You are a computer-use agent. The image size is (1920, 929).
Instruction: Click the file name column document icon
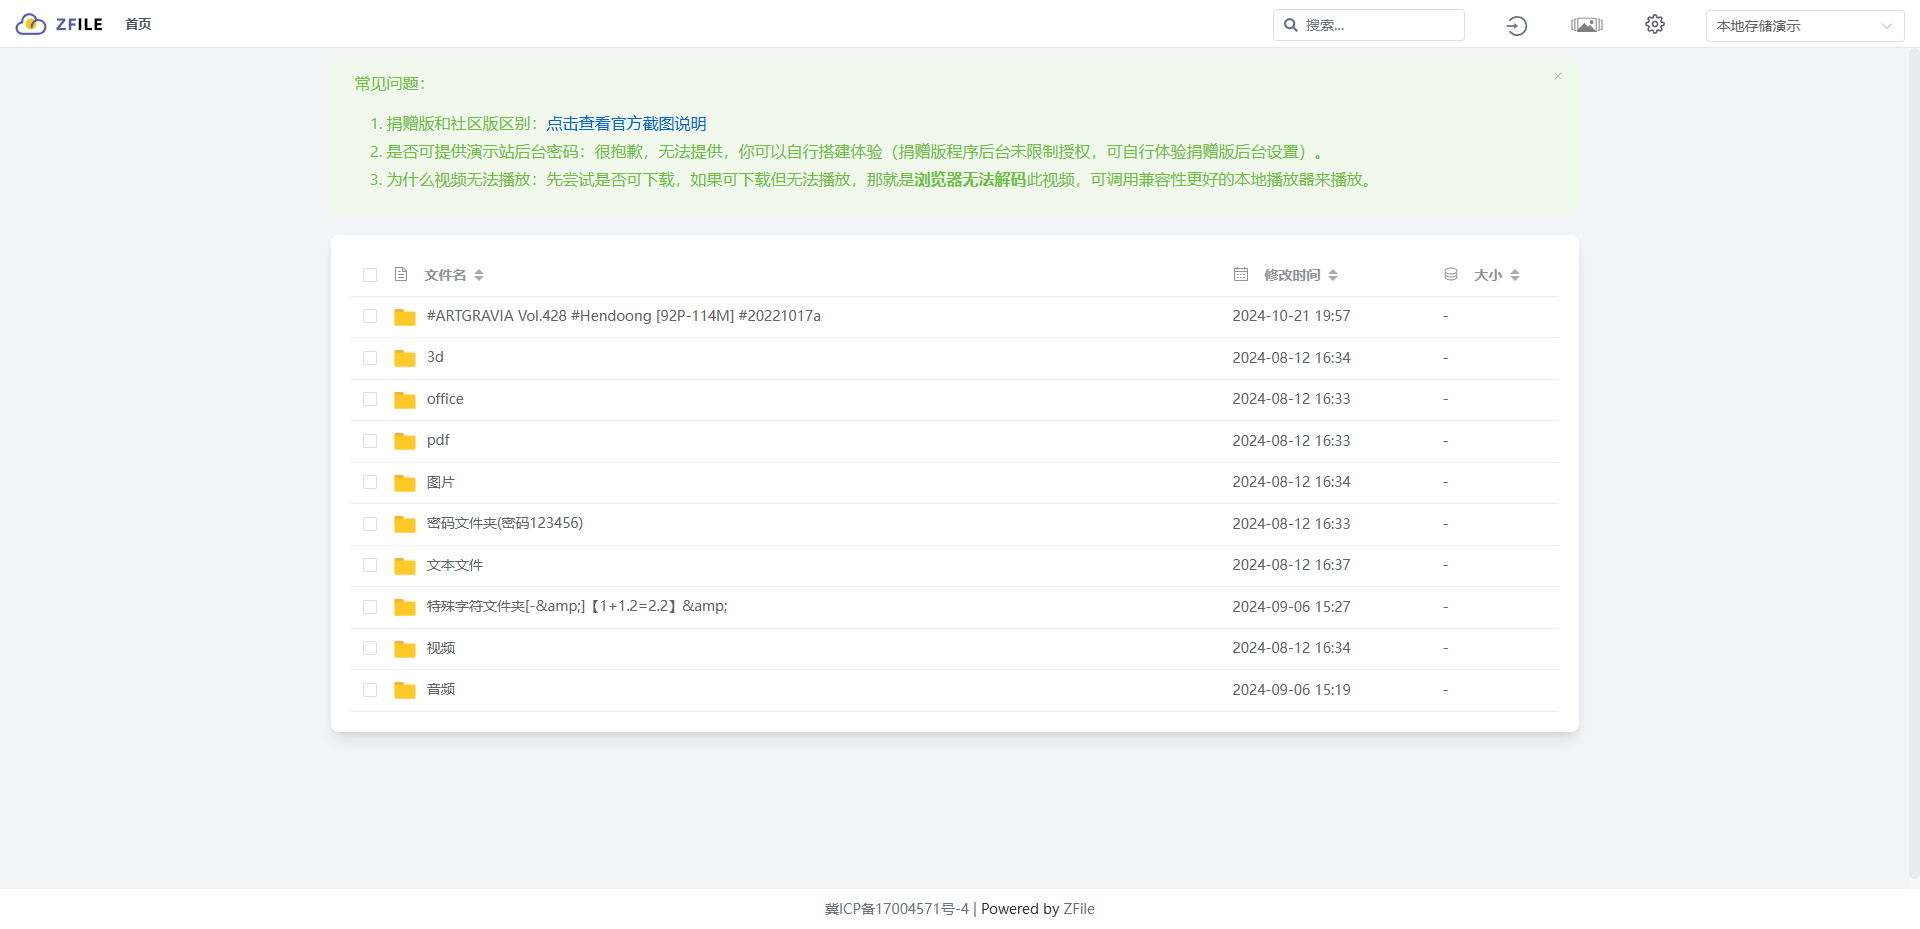(401, 274)
